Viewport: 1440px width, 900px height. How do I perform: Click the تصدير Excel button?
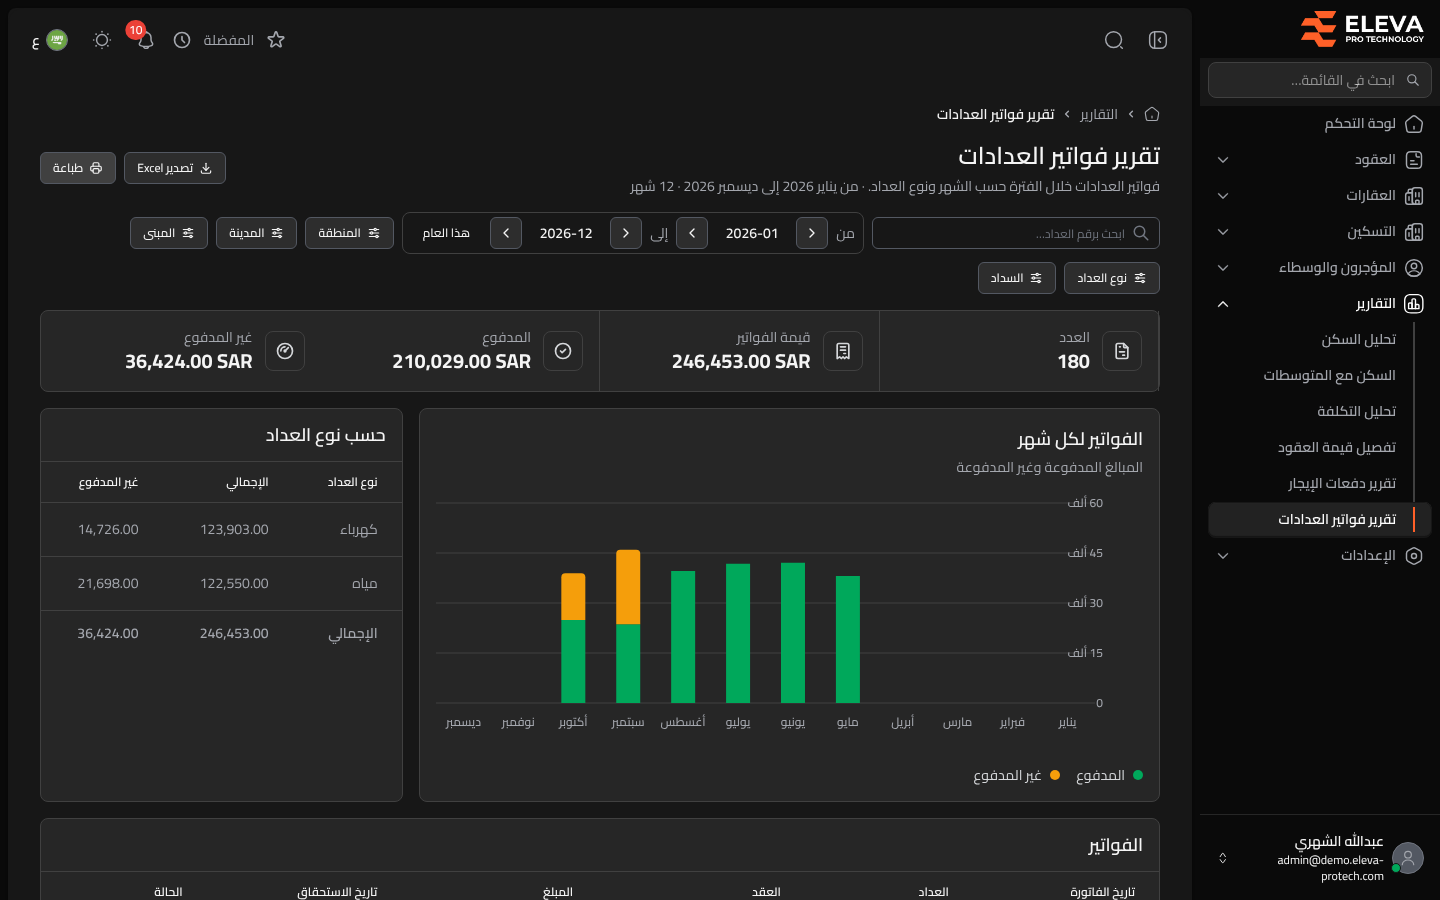175,168
